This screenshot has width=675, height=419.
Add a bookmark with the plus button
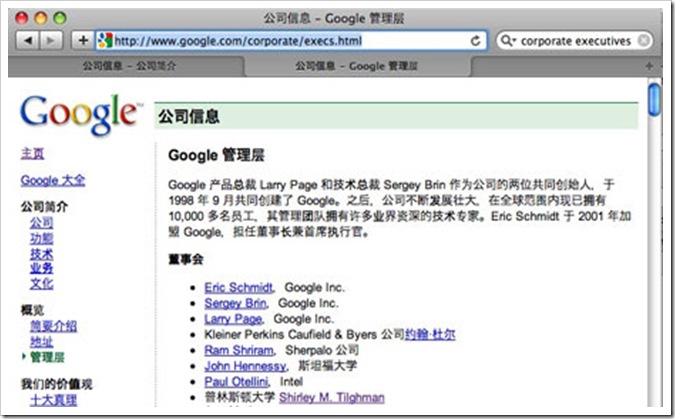tap(83, 40)
